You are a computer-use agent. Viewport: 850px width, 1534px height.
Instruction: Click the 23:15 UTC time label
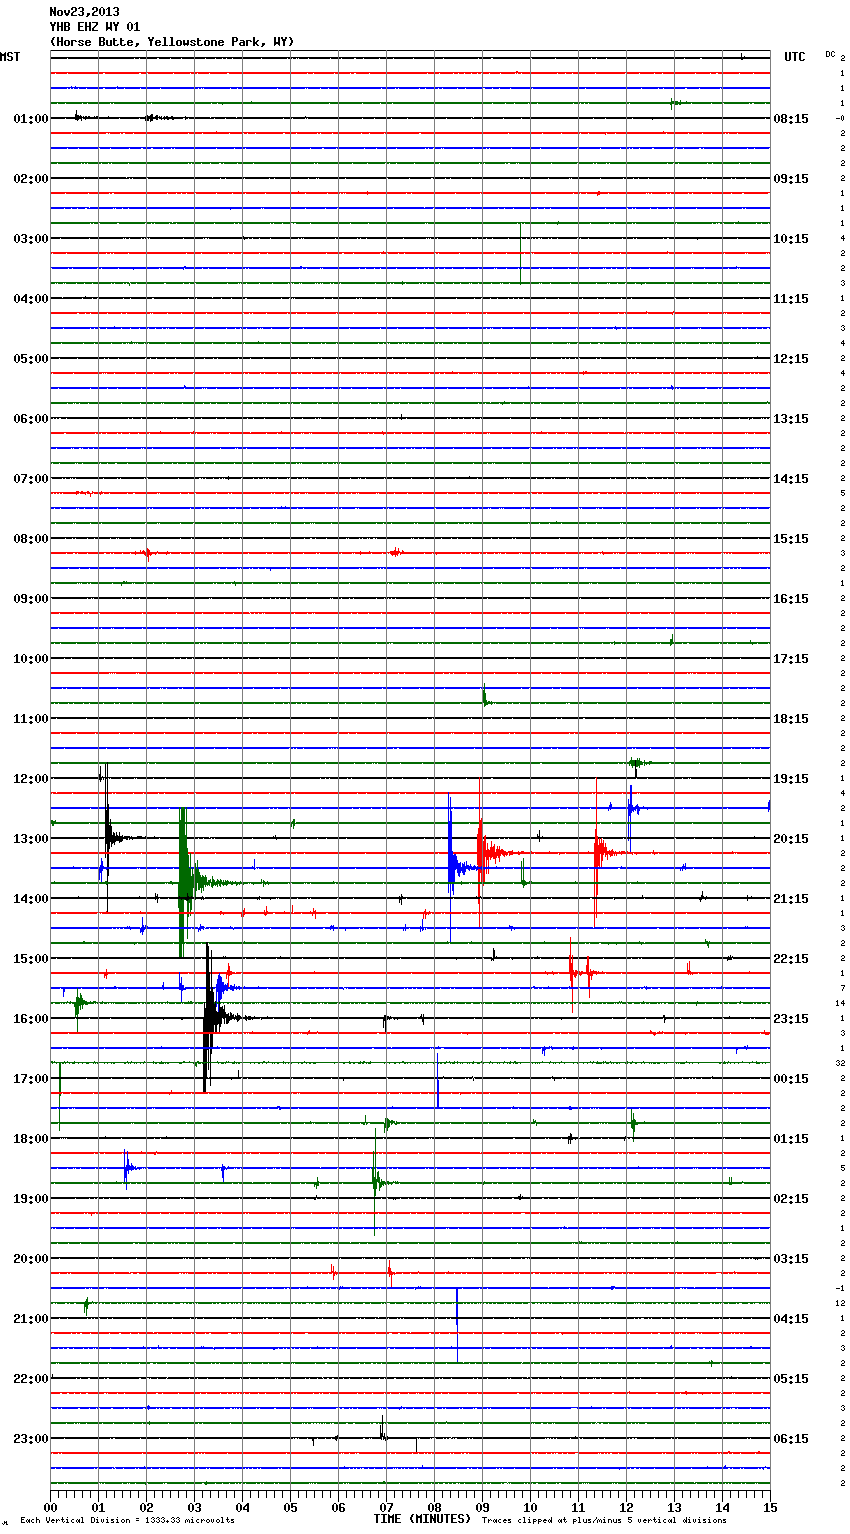[791, 1019]
